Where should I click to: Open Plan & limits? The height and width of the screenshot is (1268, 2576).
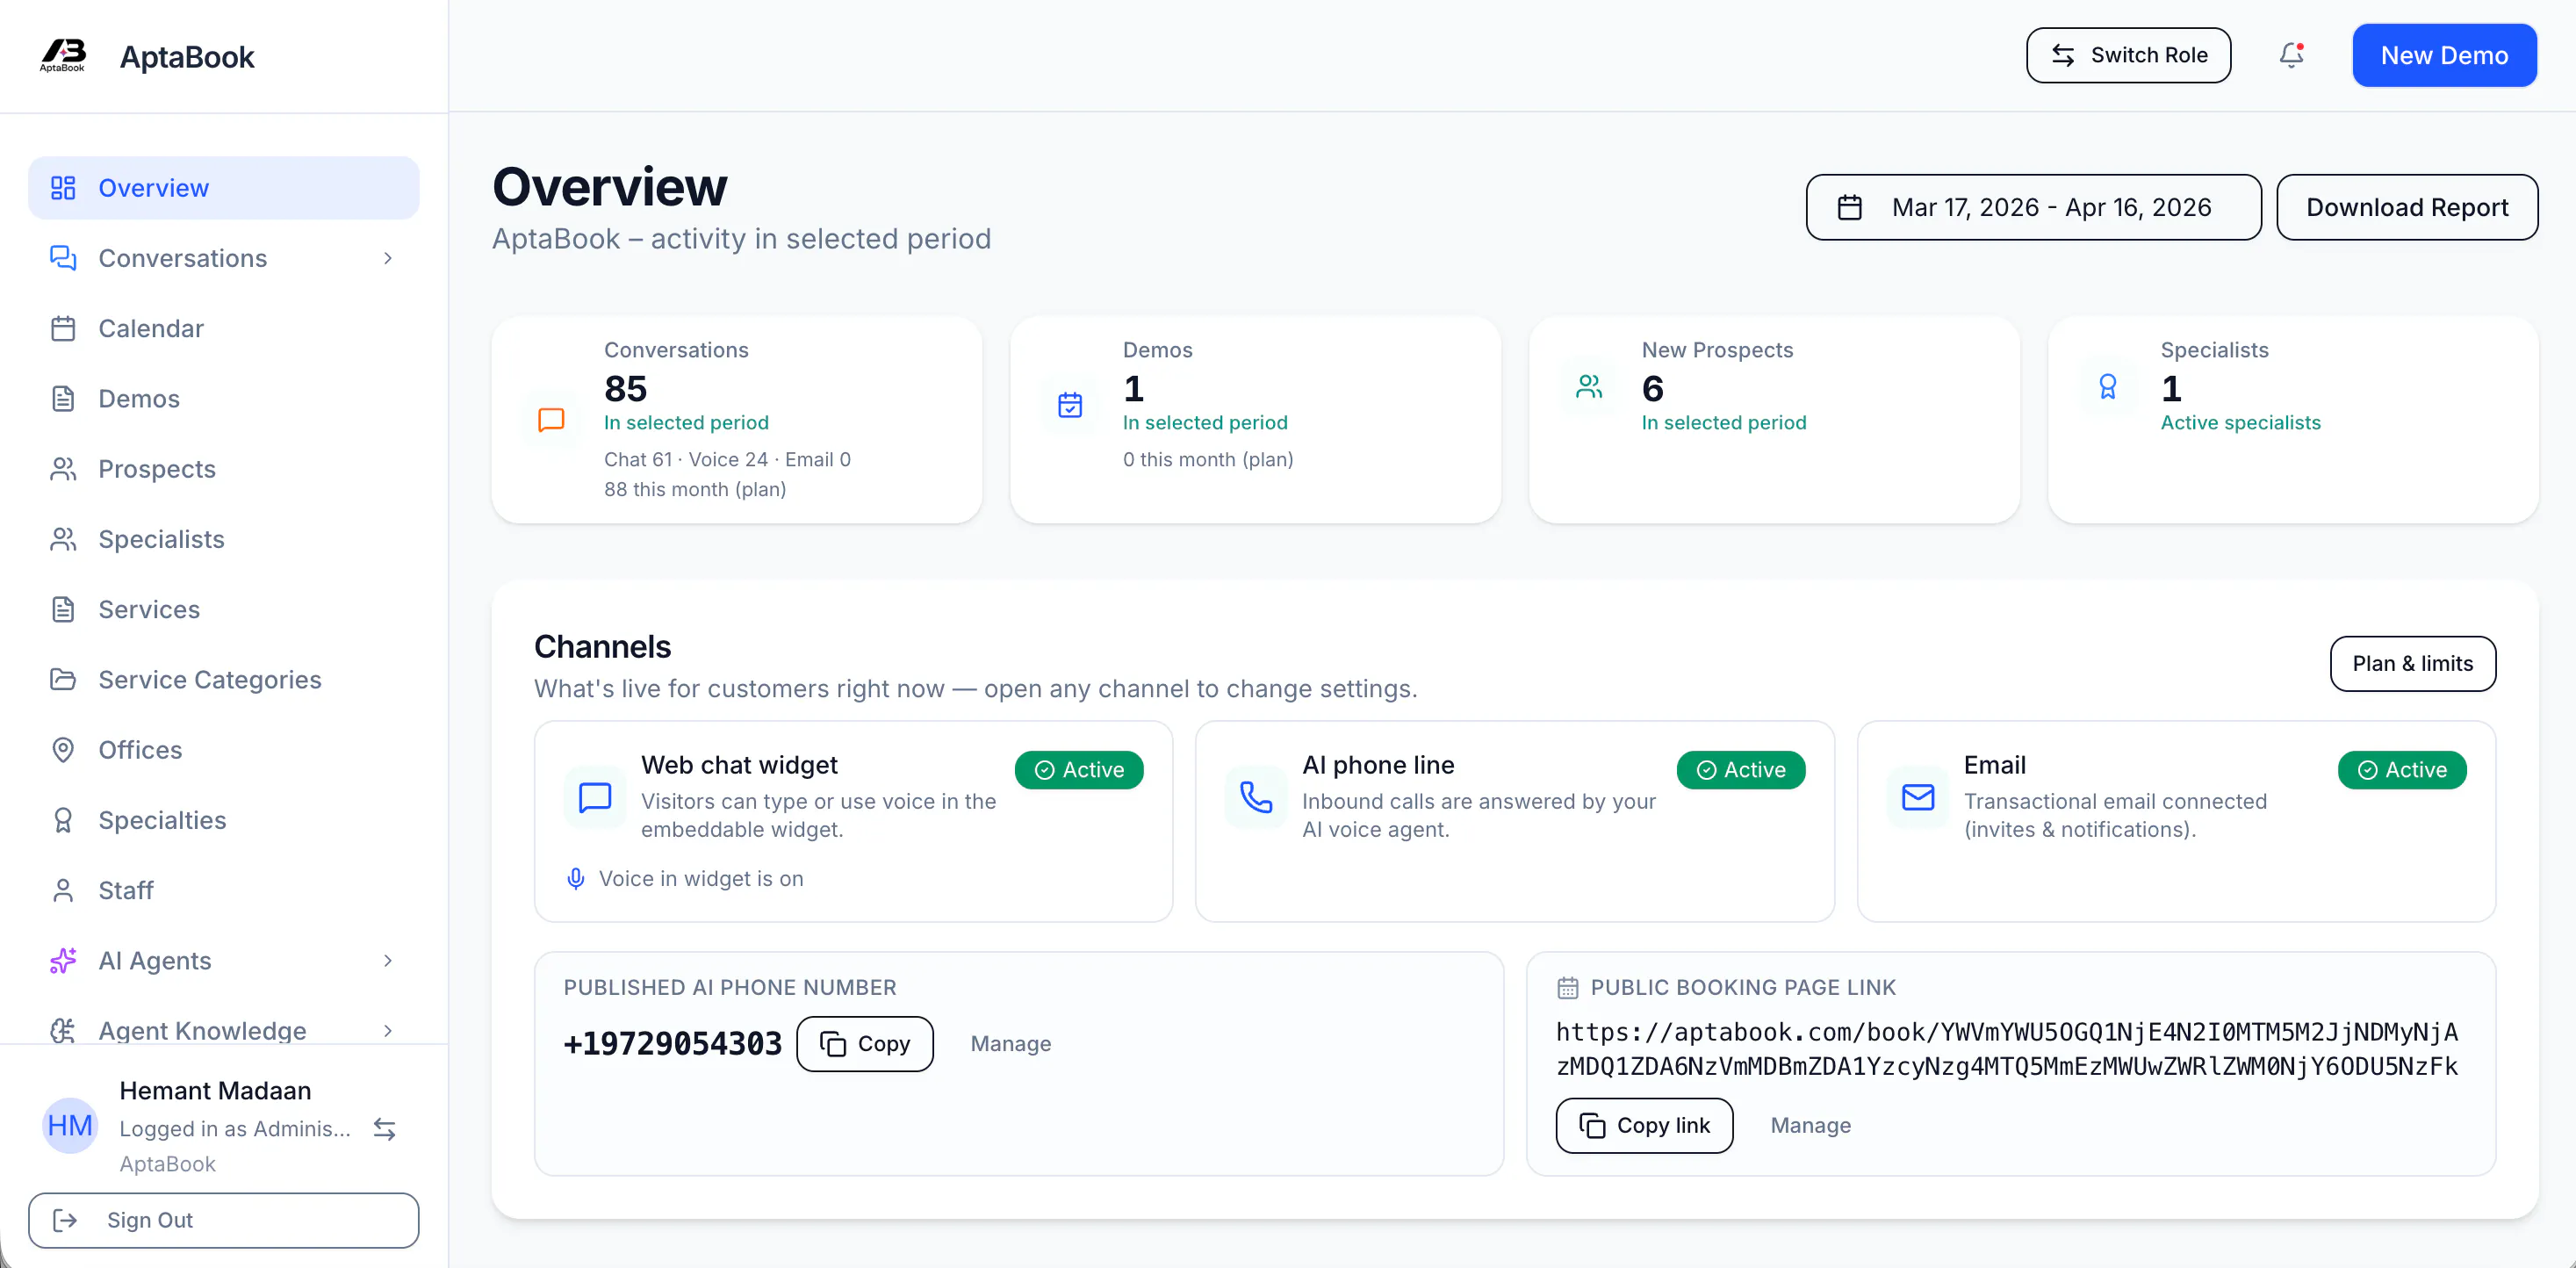pos(2412,664)
